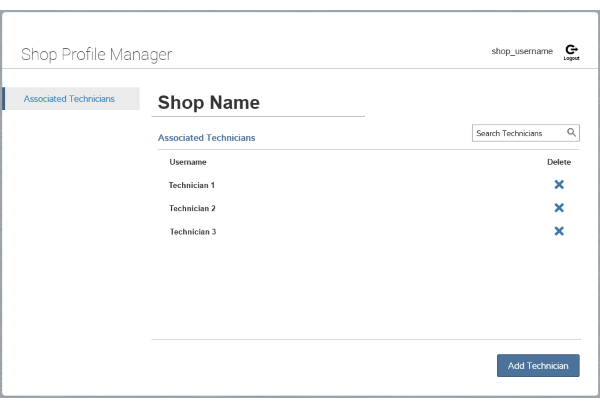Delete Technician 1 using the X icon
The width and height of the screenshot is (600, 408).
point(559,185)
